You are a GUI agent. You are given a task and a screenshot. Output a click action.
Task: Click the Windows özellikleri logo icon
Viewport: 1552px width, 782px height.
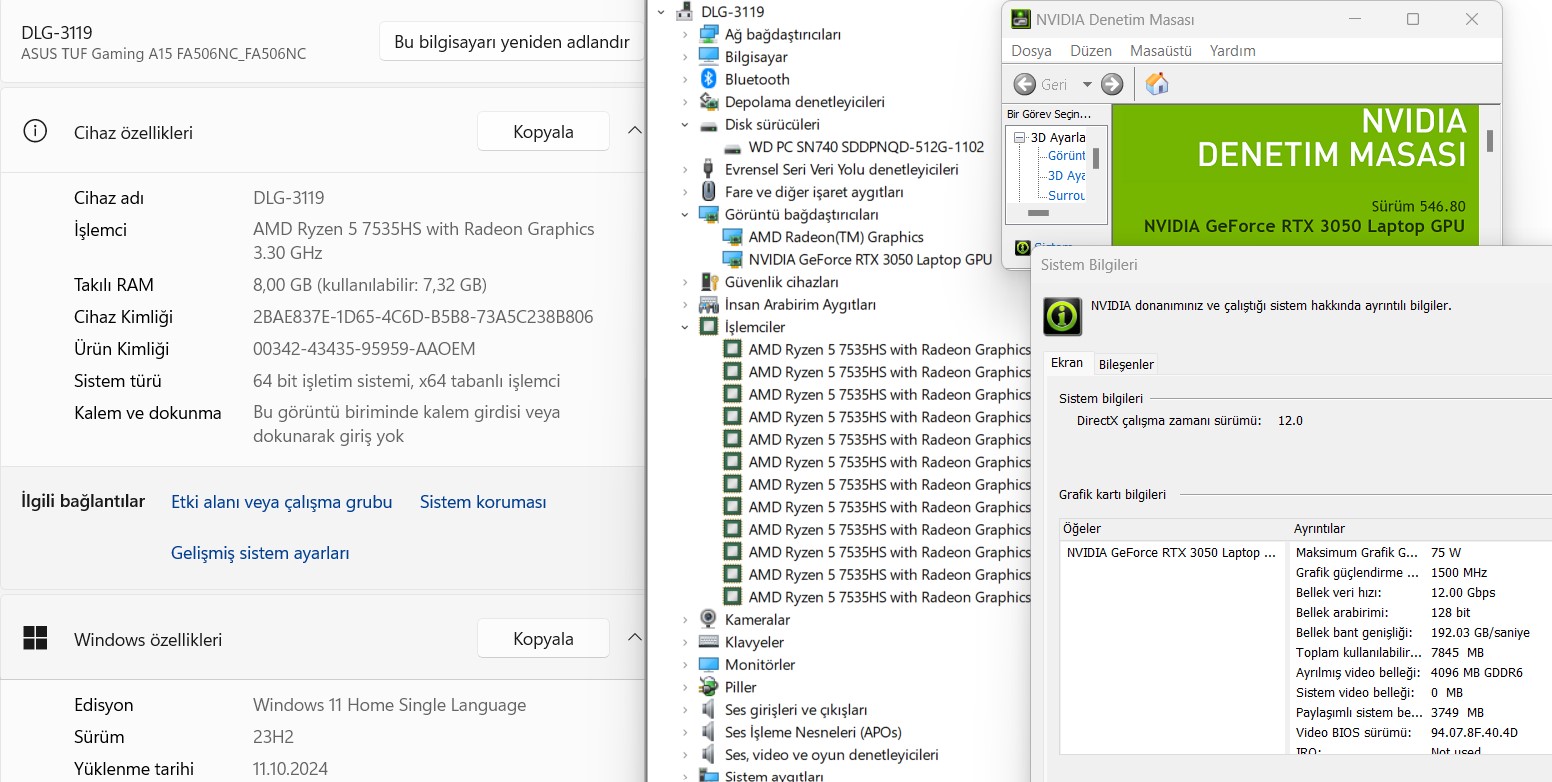click(35, 638)
